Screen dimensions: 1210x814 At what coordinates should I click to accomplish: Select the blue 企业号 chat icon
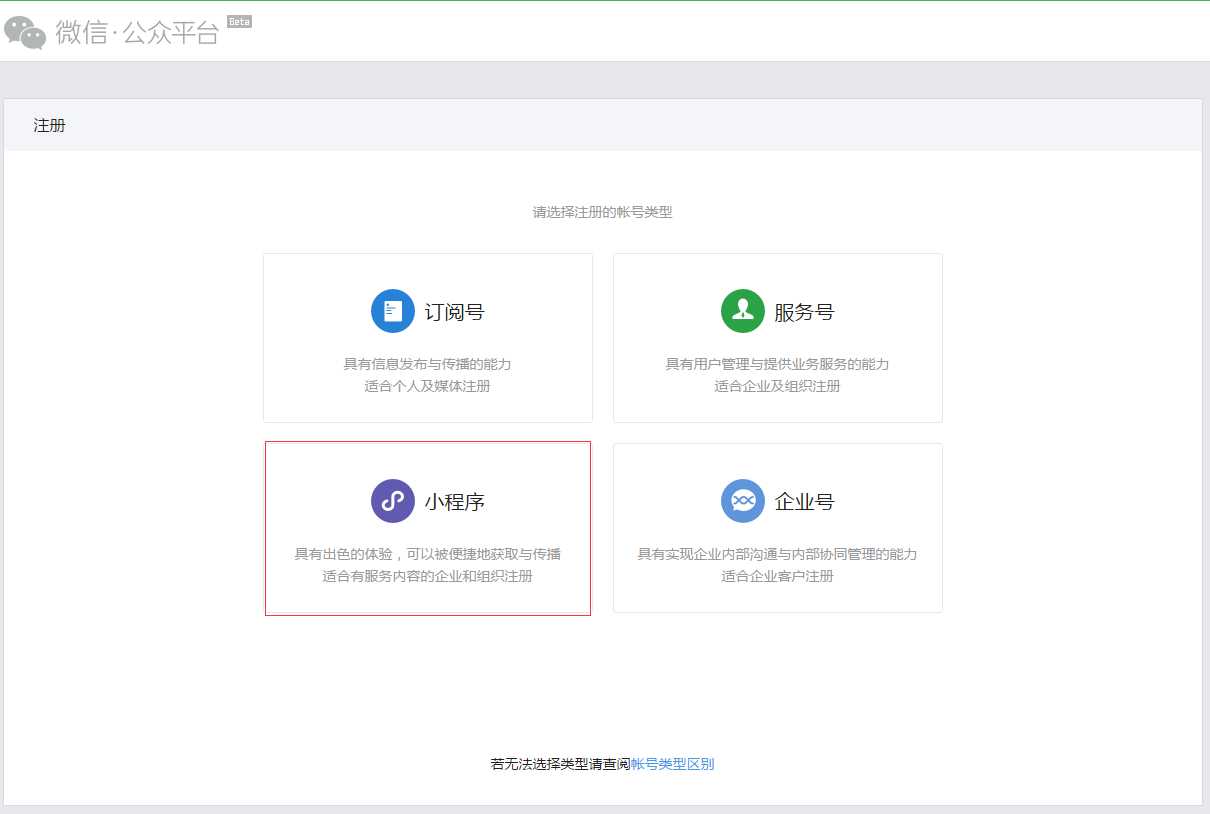[743, 501]
